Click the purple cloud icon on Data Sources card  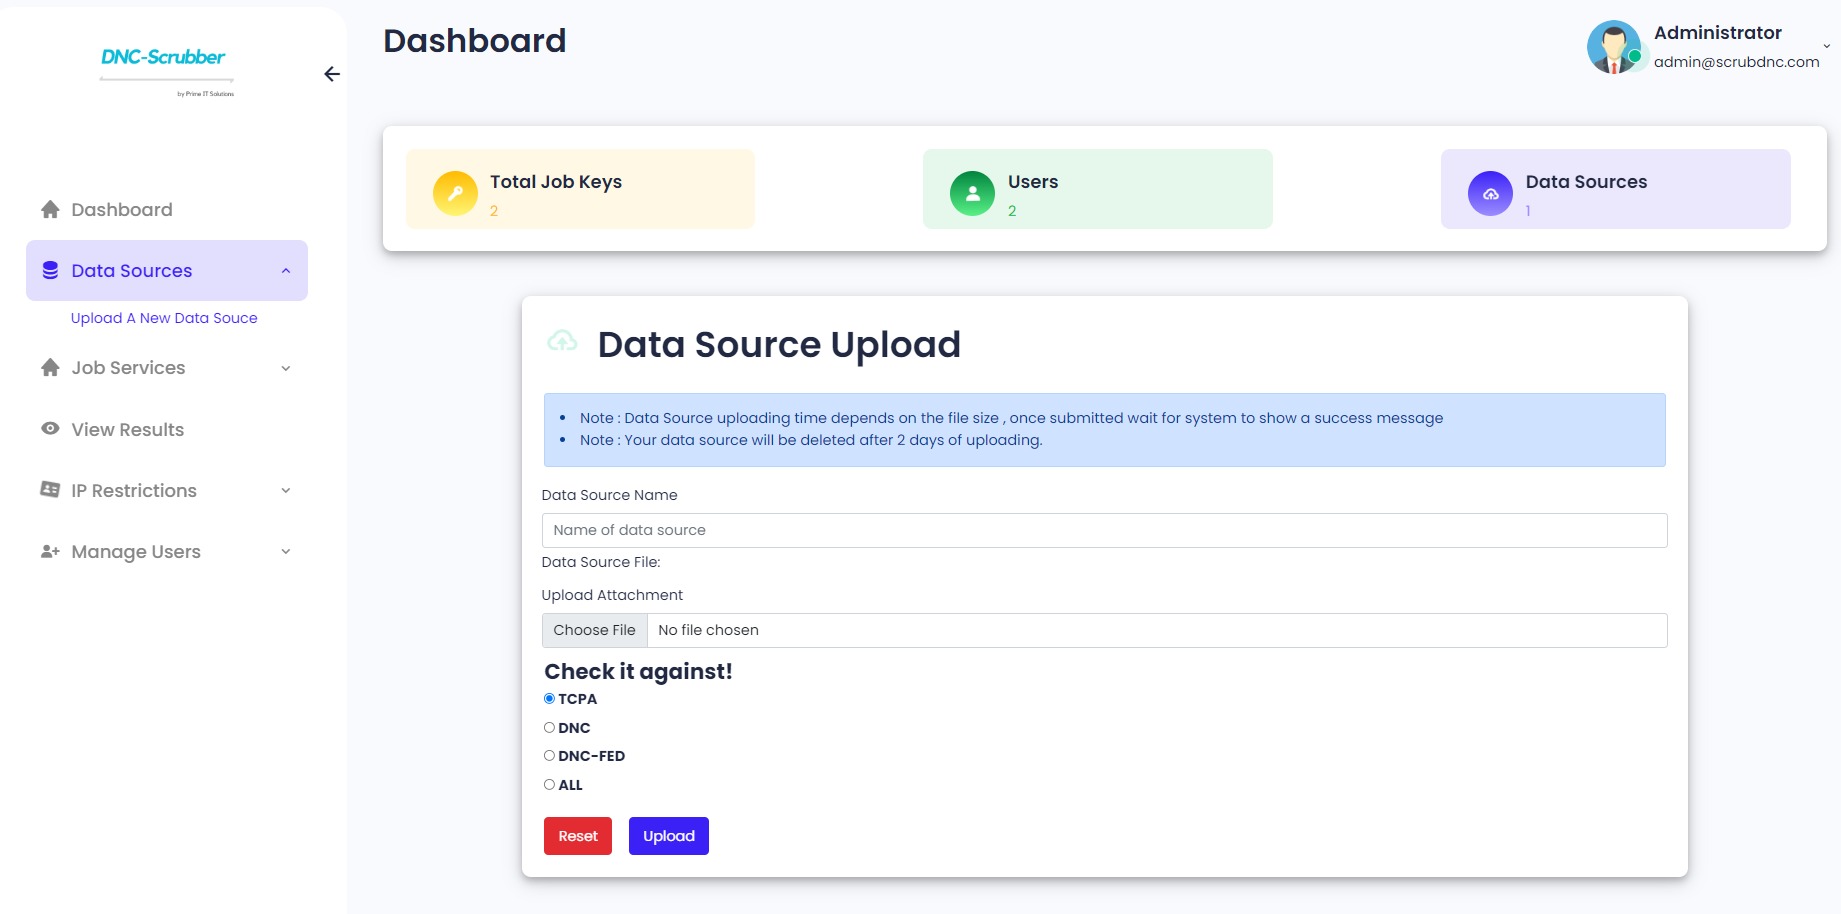pos(1490,193)
